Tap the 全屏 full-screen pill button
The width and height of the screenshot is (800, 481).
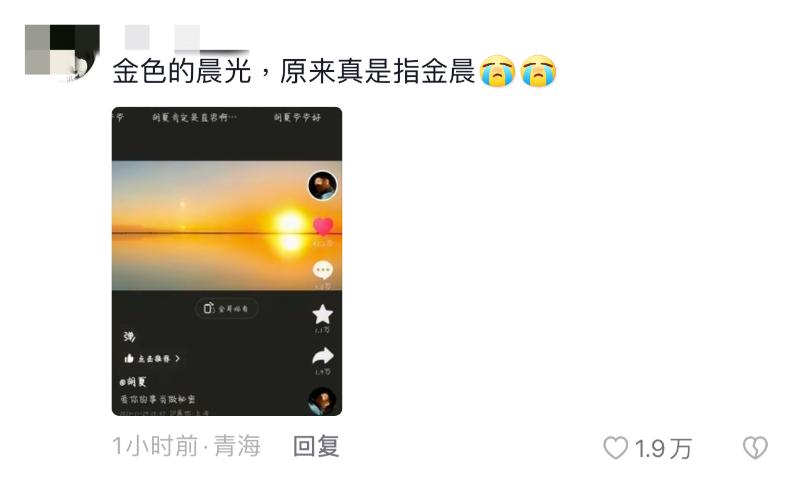[x=227, y=309]
